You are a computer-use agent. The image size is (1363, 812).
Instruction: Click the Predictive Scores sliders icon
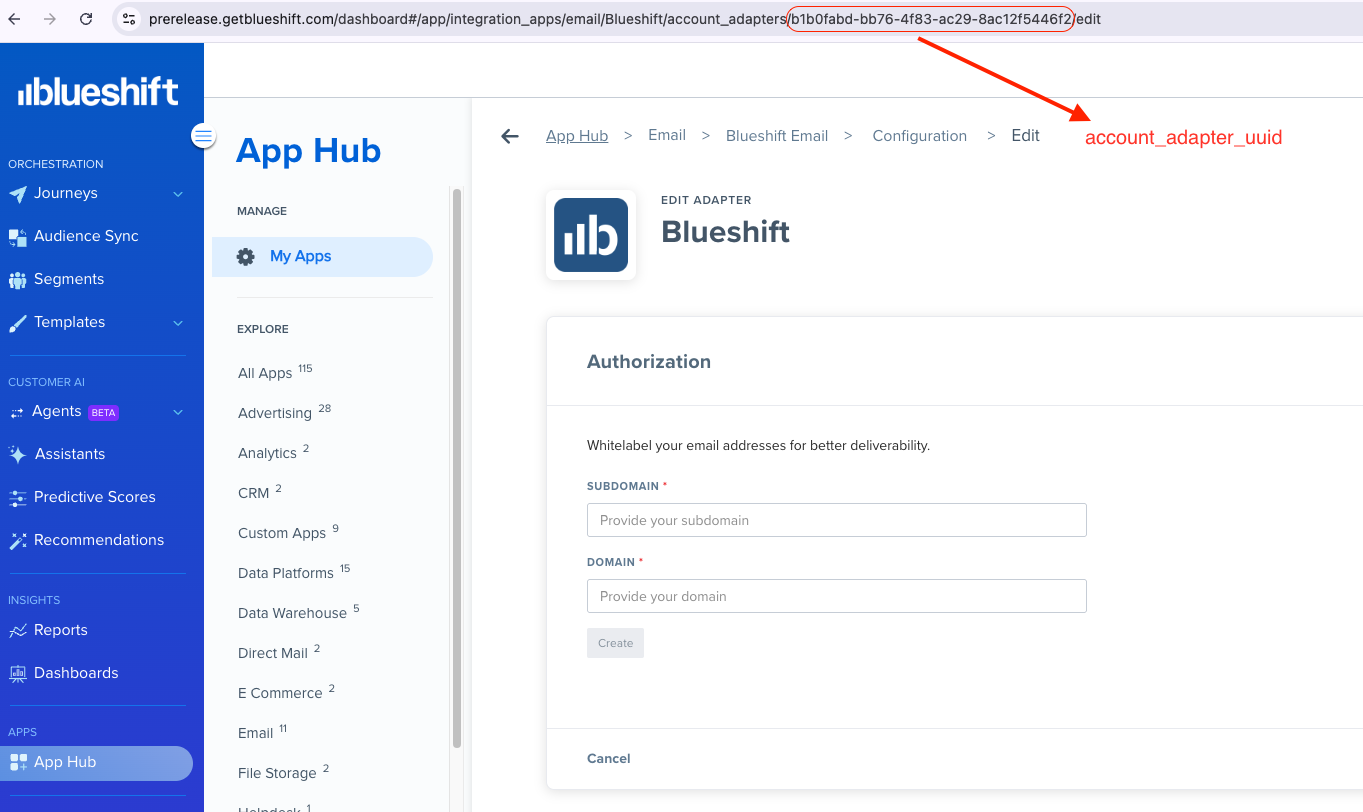tap(18, 497)
